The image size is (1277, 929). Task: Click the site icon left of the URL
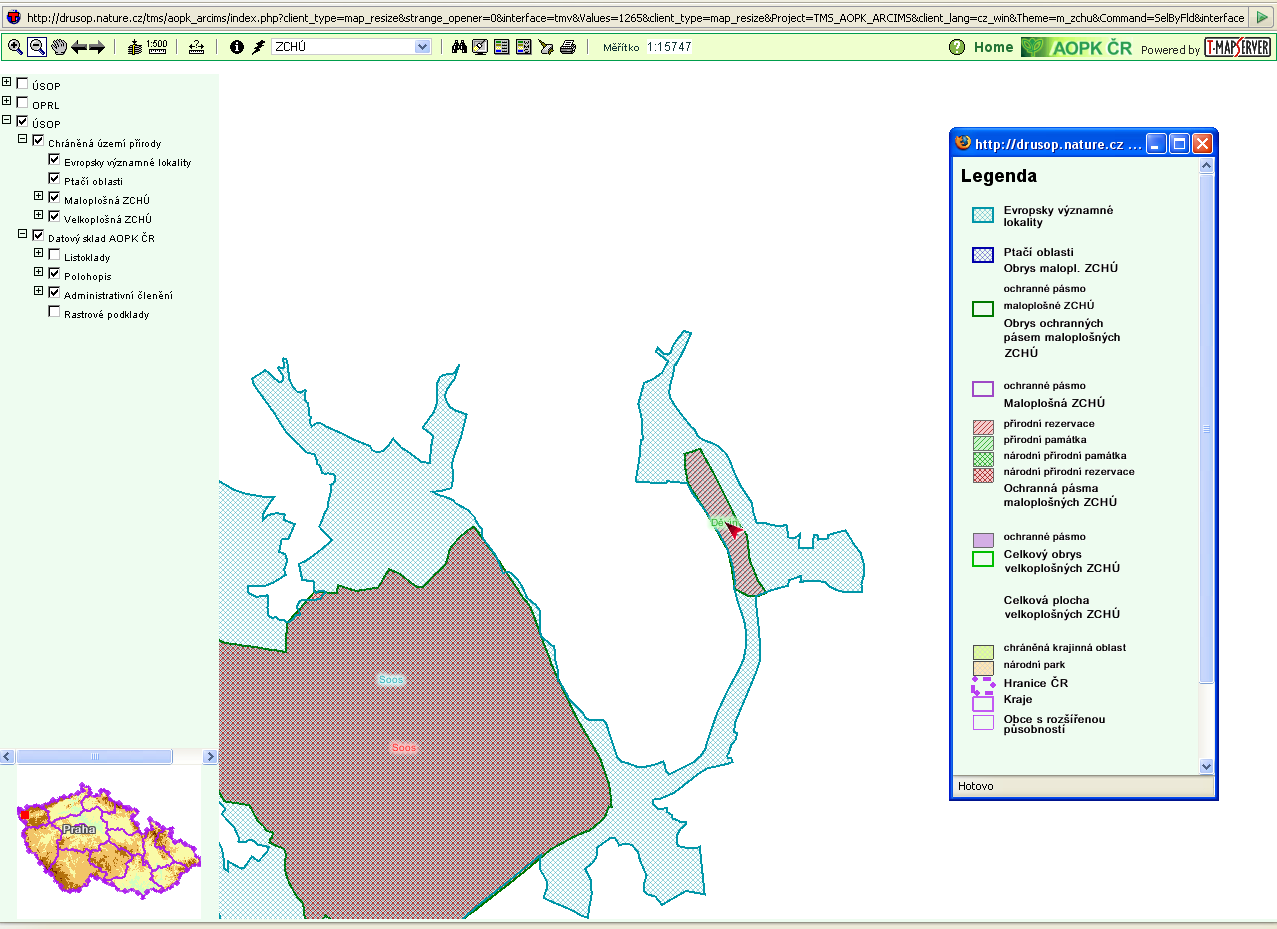point(14,17)
